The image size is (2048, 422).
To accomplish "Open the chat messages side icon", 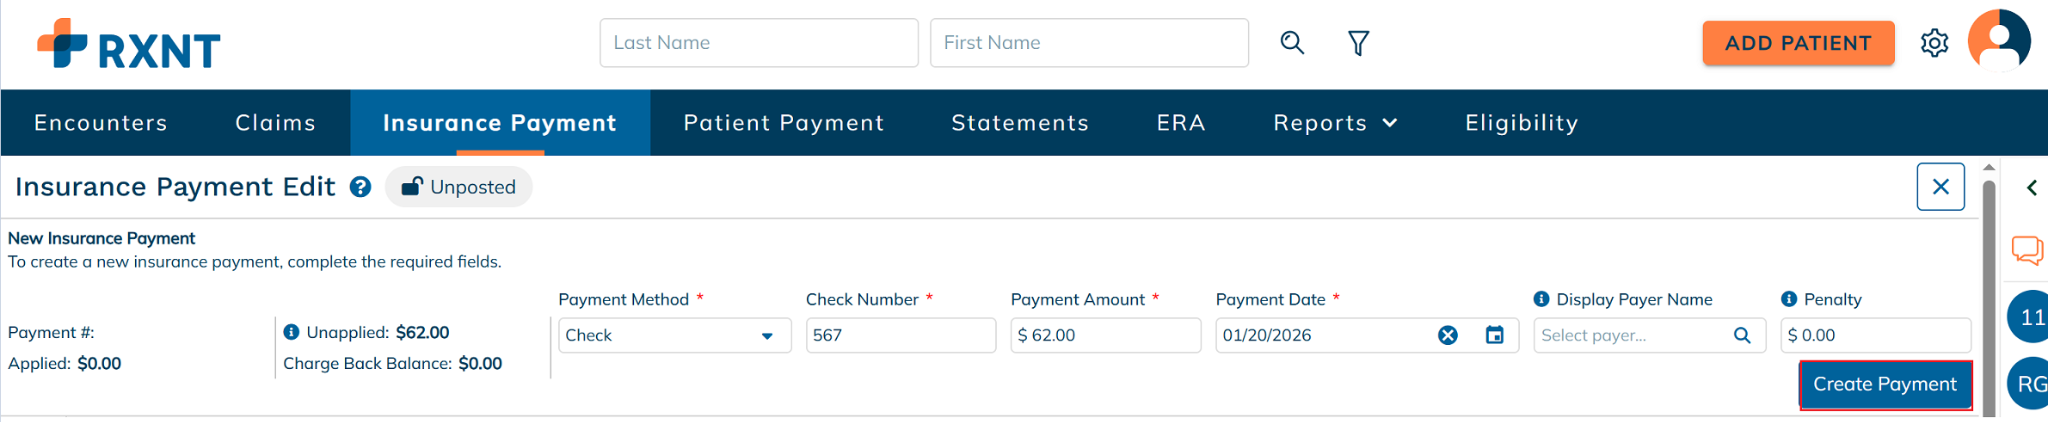I will 2027,249.
